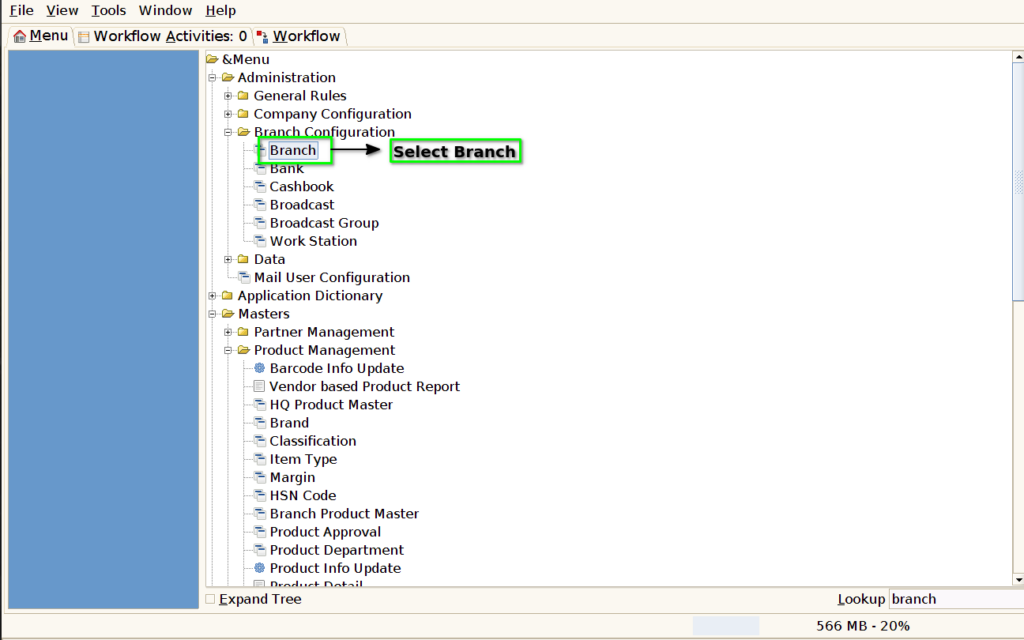Open the Work Station entry
The width and height of the screenshot is (1024, 640).
click(313, 241)
